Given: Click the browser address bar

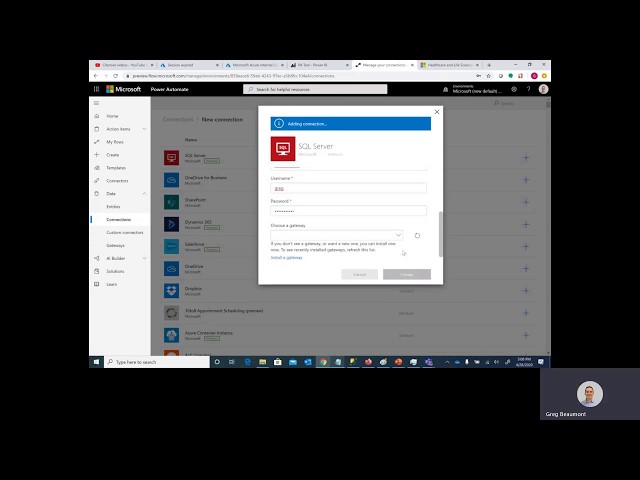Looking at the screenshot, I should point(300,76).
